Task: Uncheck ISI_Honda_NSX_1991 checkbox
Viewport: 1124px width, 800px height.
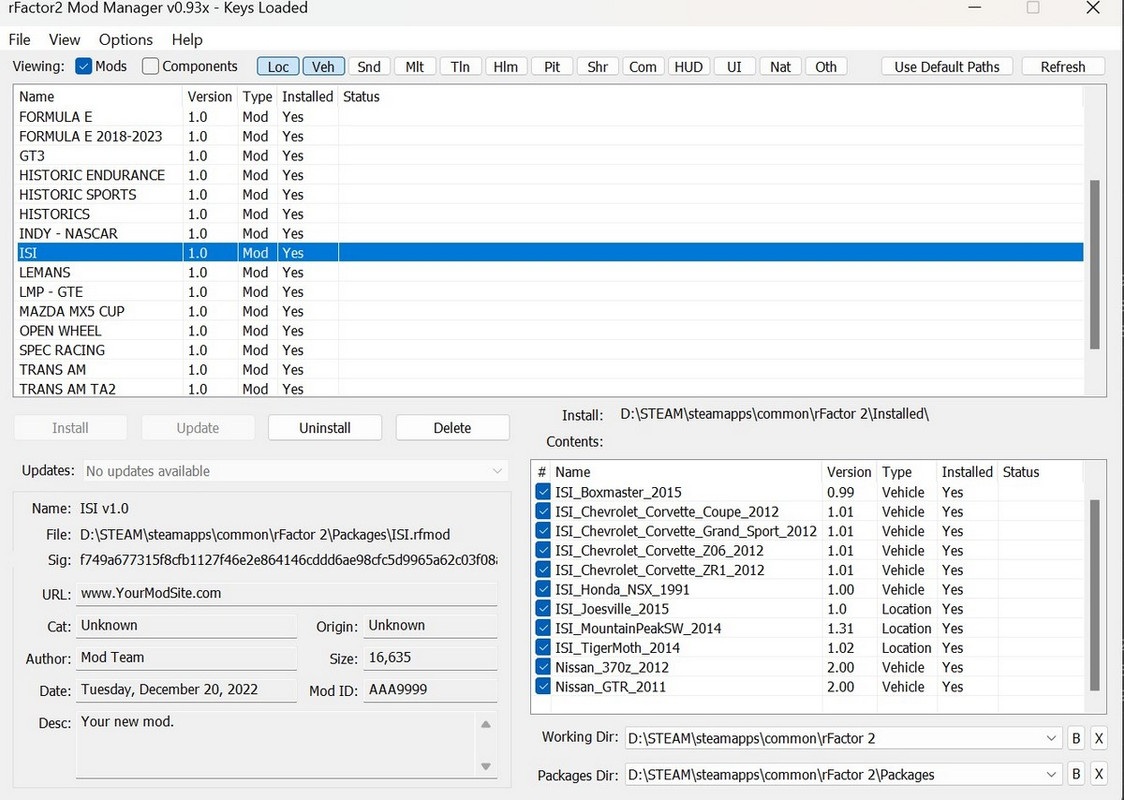Action: 543,589
